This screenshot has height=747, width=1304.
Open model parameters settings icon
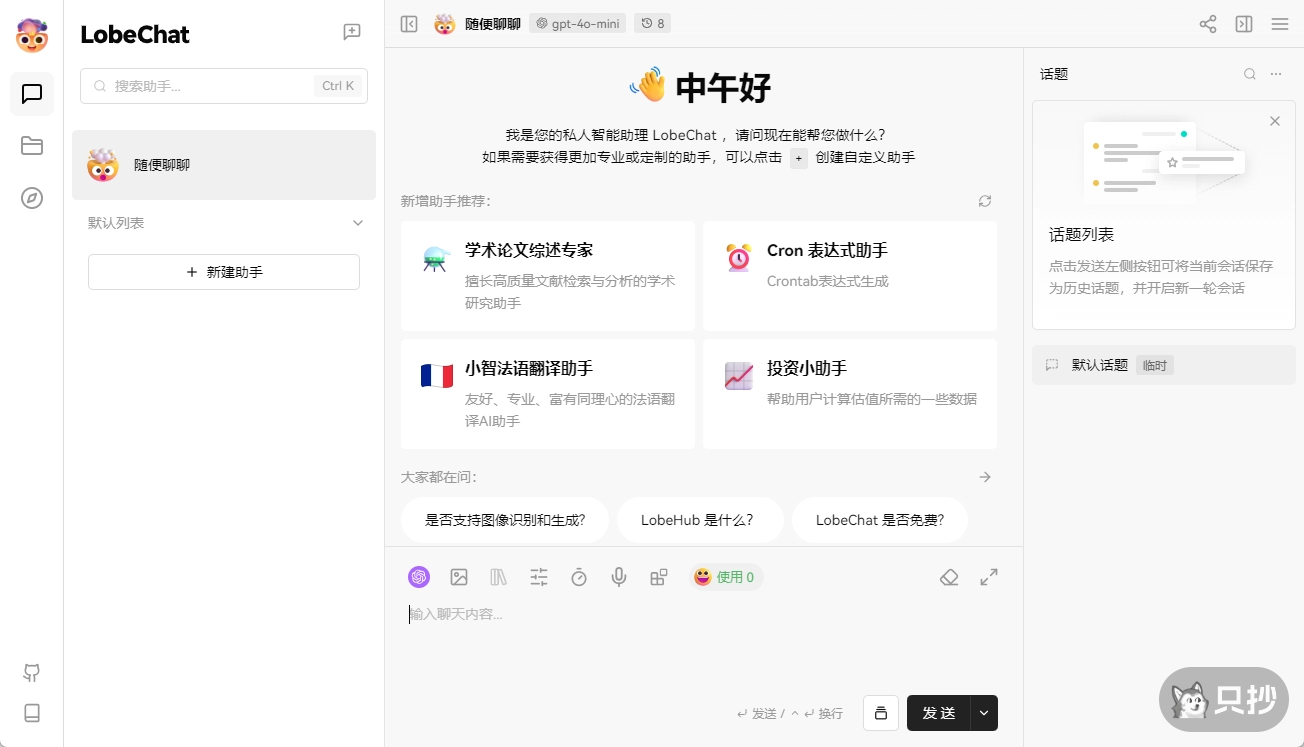[539, 577]
